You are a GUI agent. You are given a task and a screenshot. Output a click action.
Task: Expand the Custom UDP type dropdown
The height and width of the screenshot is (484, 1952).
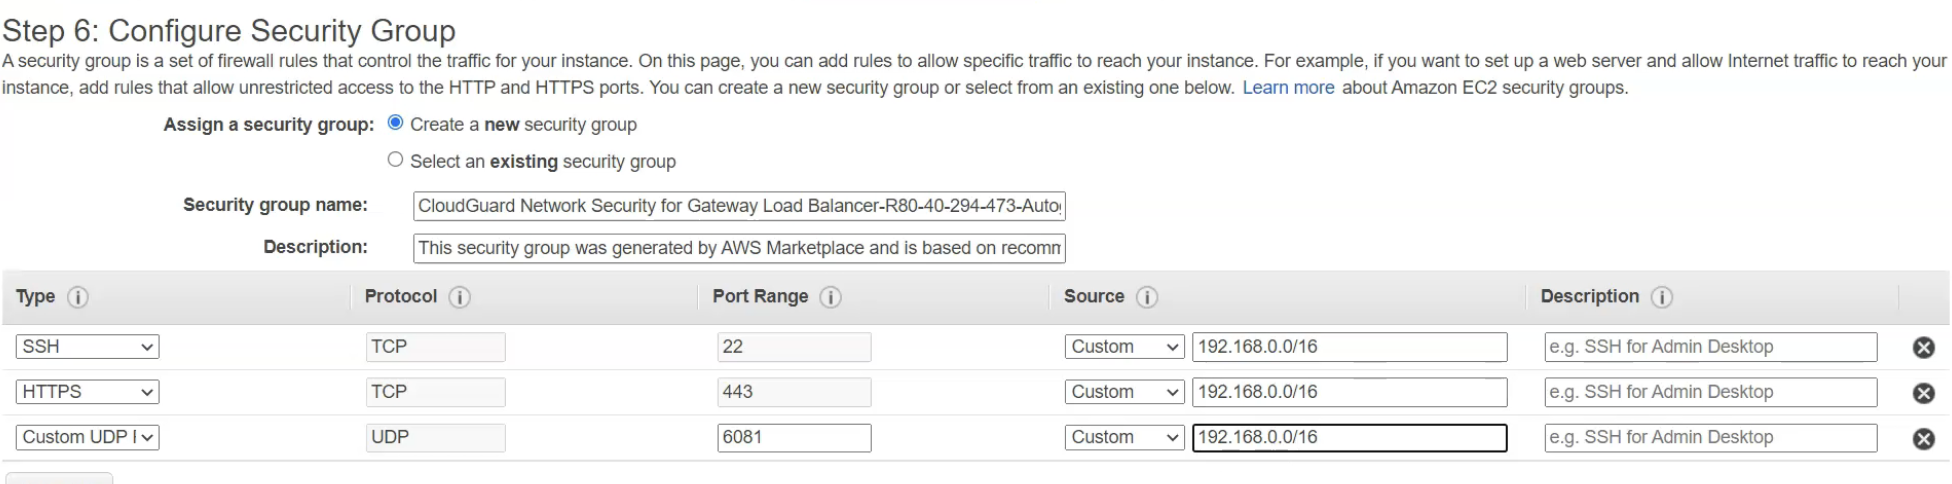[x=87, y=438]
